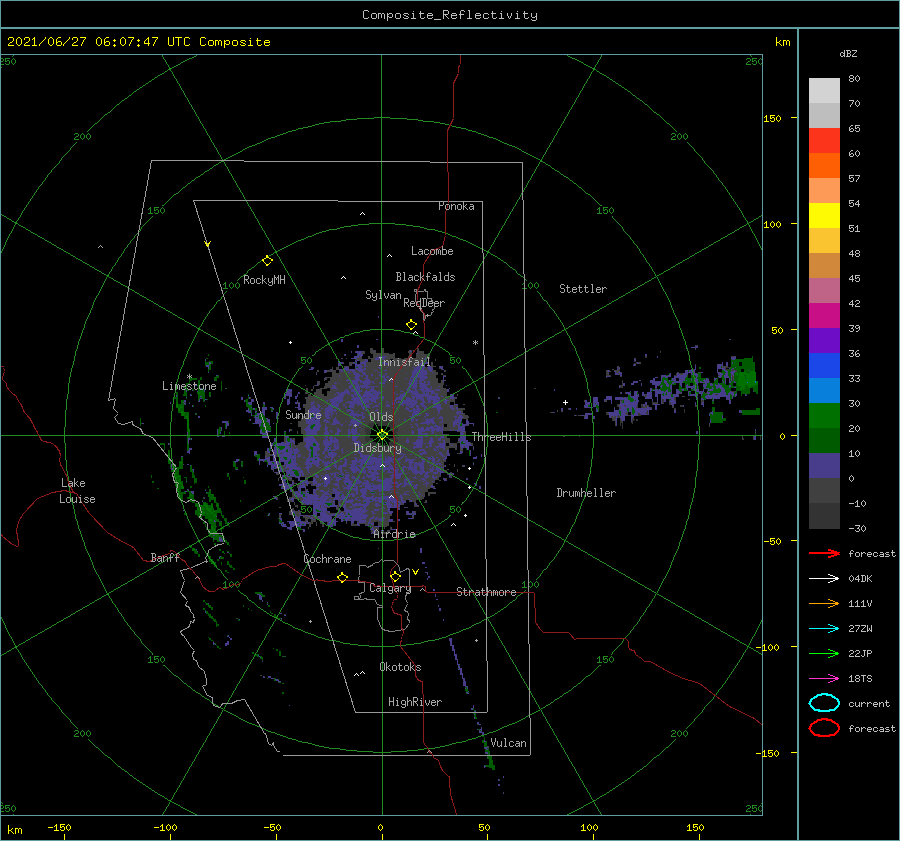Select the Stettler city label
The height and width of the screenshot is (841, 900).
click(x=583, y=289)
